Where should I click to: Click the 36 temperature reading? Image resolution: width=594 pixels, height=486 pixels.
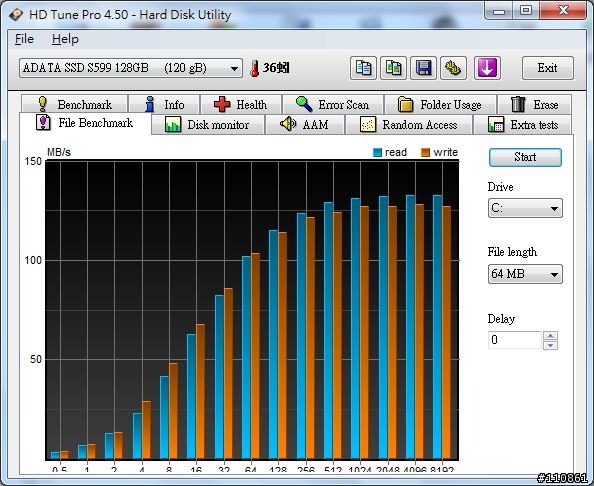[x=276, y=68]
